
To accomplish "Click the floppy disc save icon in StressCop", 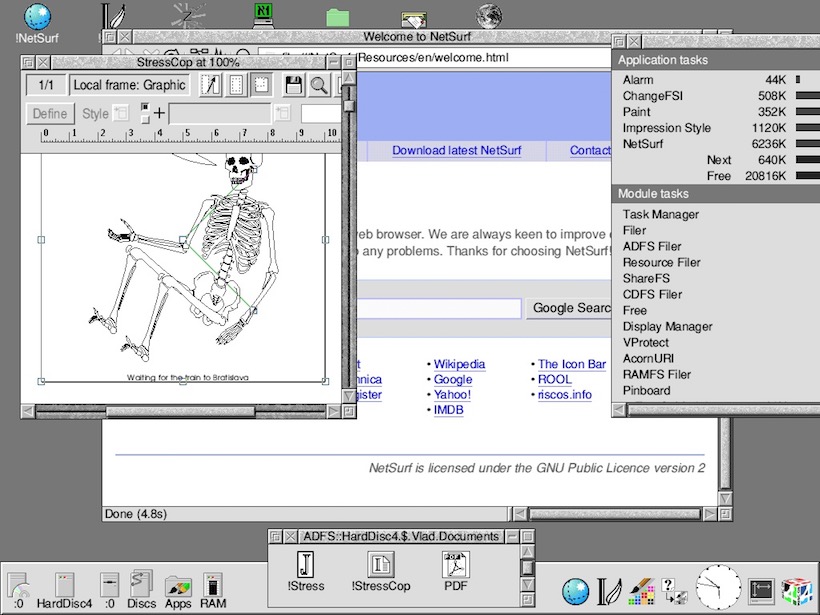I will (x=294, y=85).
